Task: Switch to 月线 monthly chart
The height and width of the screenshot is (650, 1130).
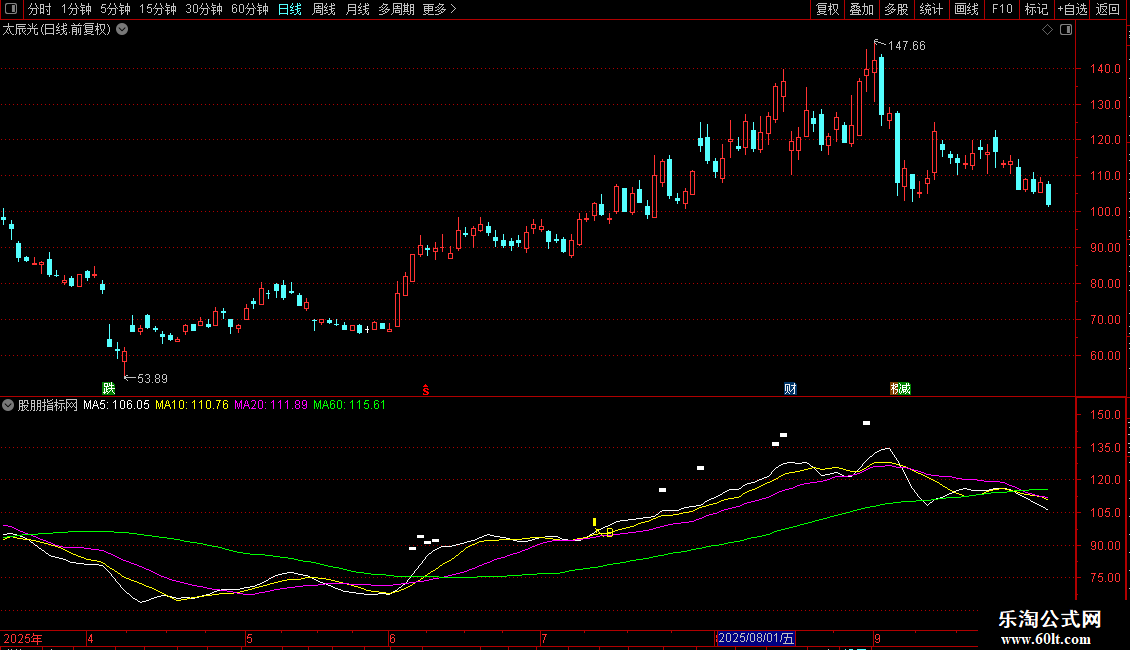Action: 357,9
